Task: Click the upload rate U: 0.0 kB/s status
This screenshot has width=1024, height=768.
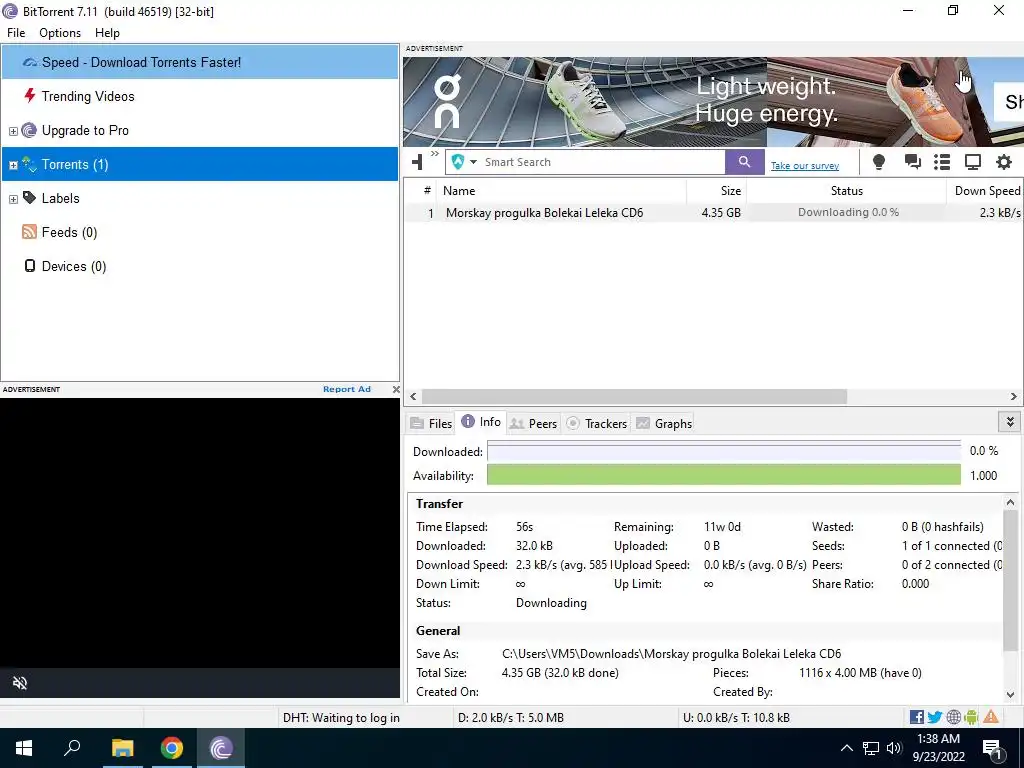Action: pyautogui.click(x=736, y=718)
